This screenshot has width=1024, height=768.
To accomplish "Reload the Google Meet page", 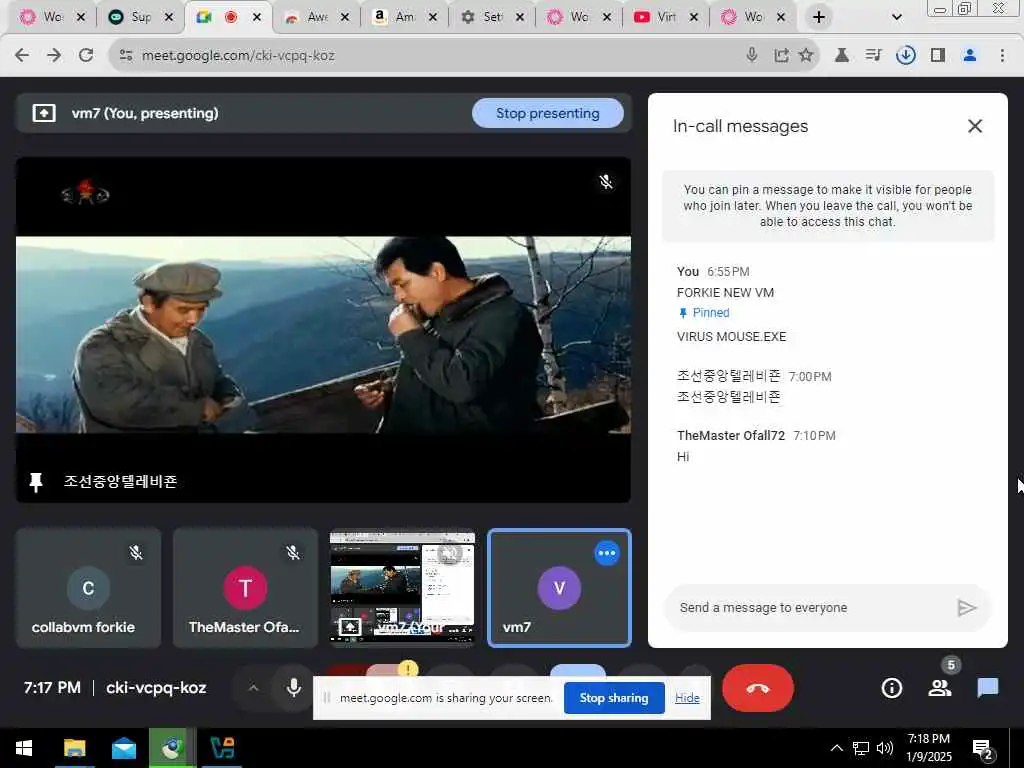I will point(86,56).
